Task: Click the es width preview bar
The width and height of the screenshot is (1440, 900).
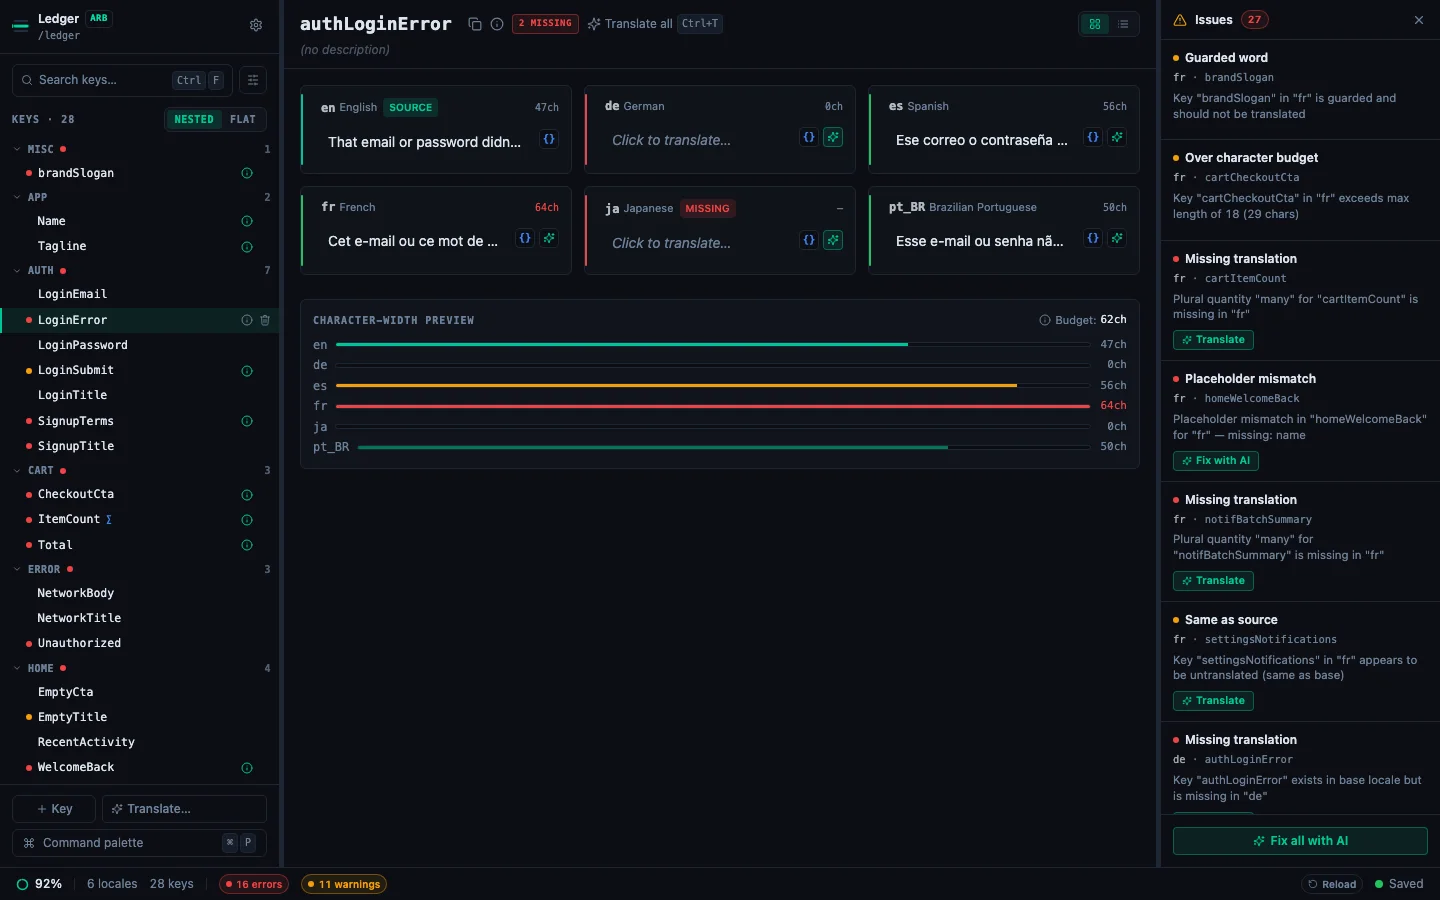Action: pyautogui.click(x=713, y=386)
